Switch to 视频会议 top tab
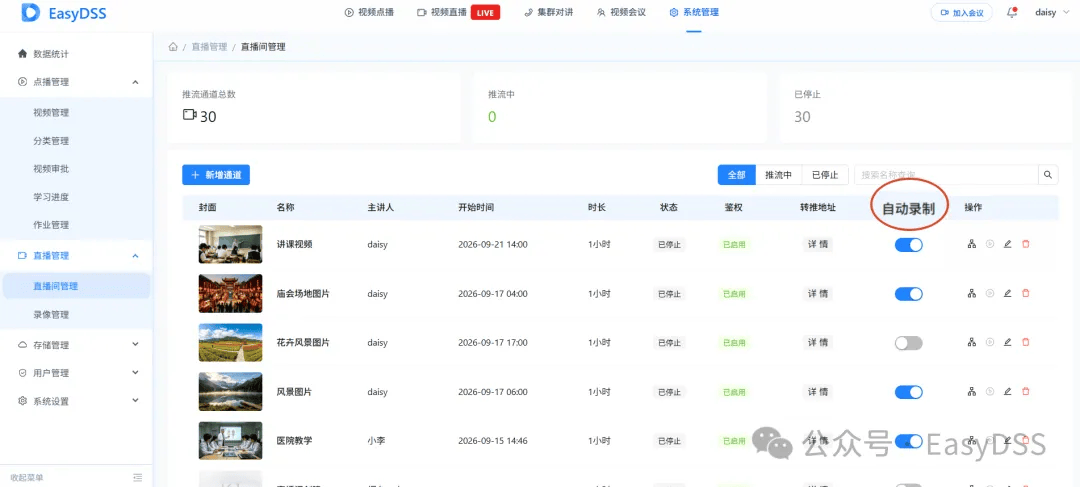 (x=621, y=12)
